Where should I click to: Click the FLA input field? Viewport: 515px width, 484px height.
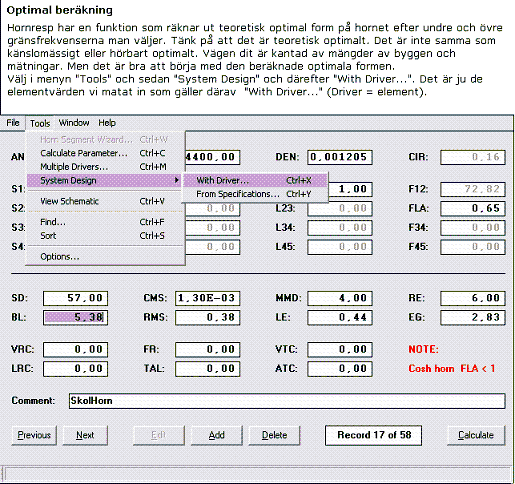click(473, 209)
